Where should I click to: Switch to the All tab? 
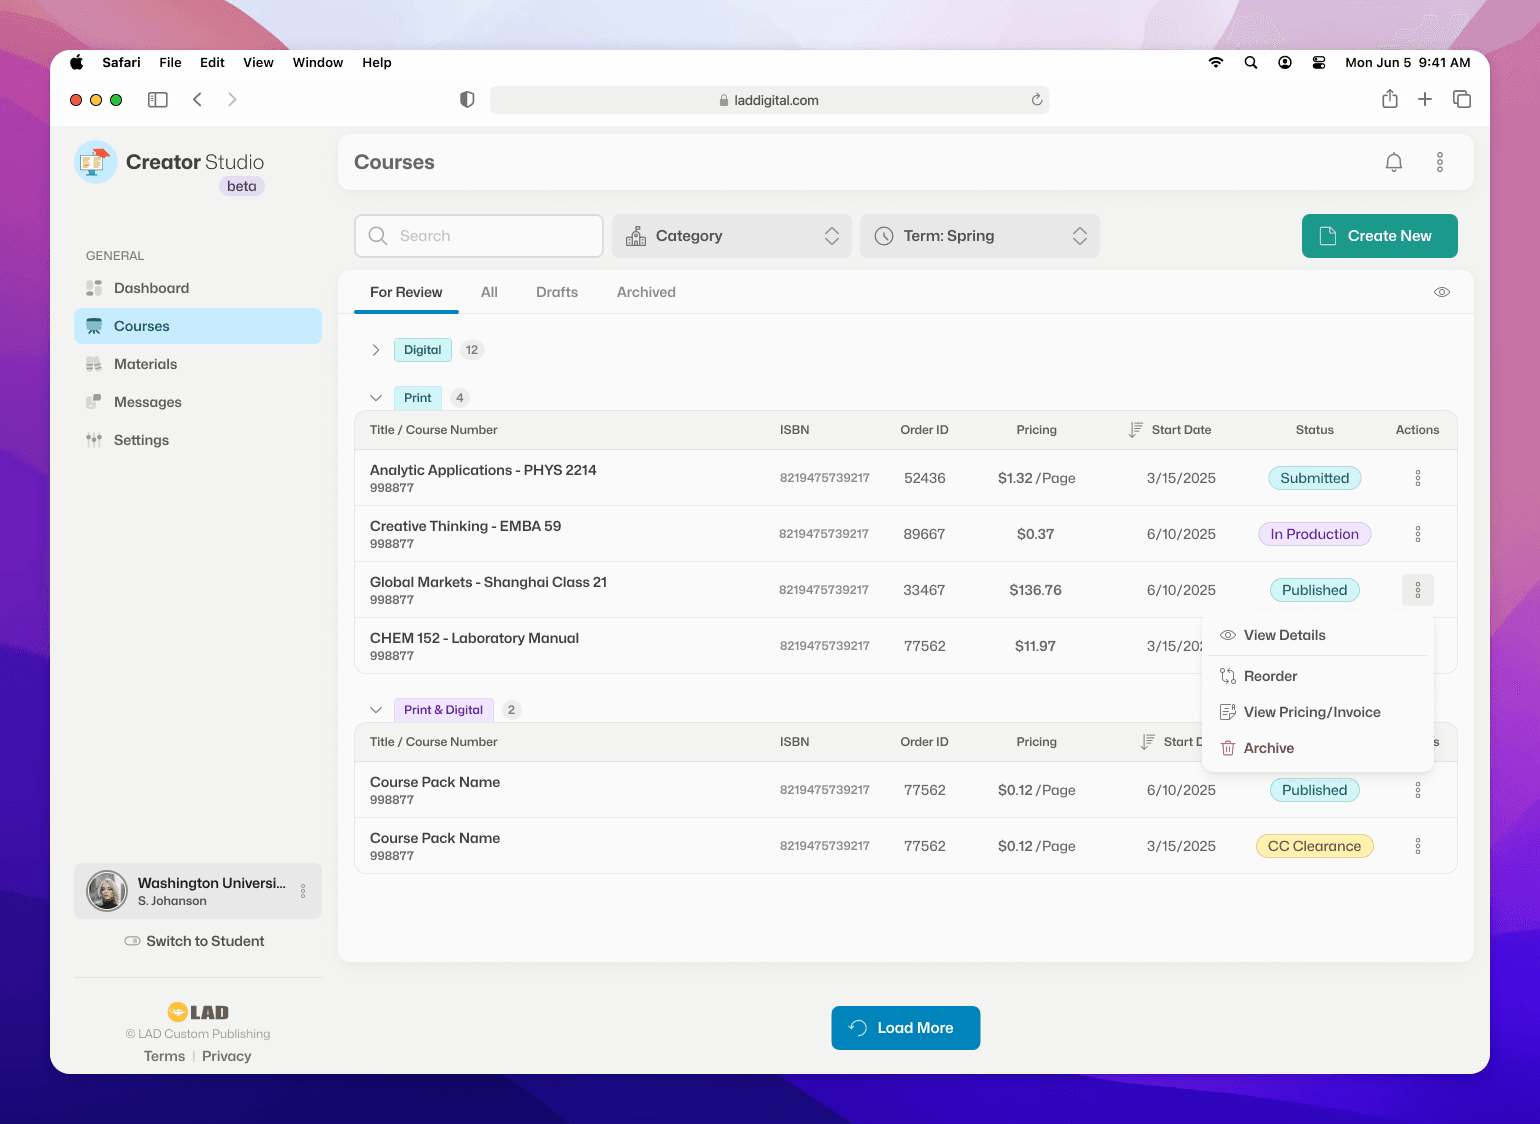(489, 292)
